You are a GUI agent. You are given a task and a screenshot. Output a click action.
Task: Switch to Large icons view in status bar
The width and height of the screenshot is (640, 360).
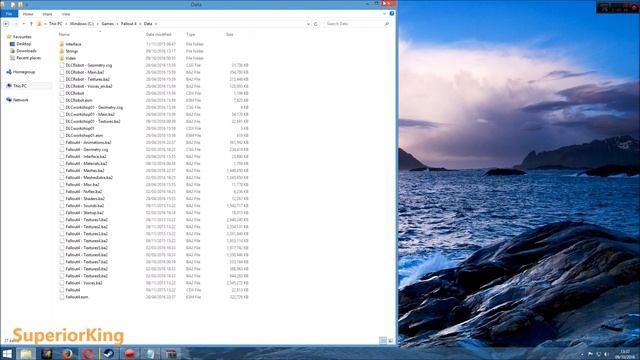pos(391,340)
